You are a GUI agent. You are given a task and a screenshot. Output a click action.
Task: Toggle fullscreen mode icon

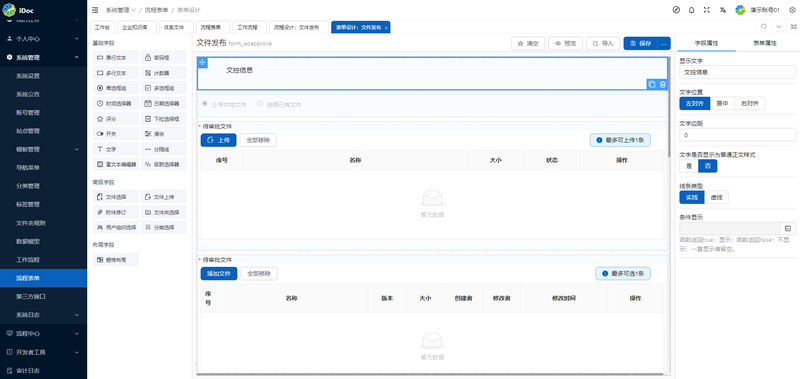[x=707, y=10]
